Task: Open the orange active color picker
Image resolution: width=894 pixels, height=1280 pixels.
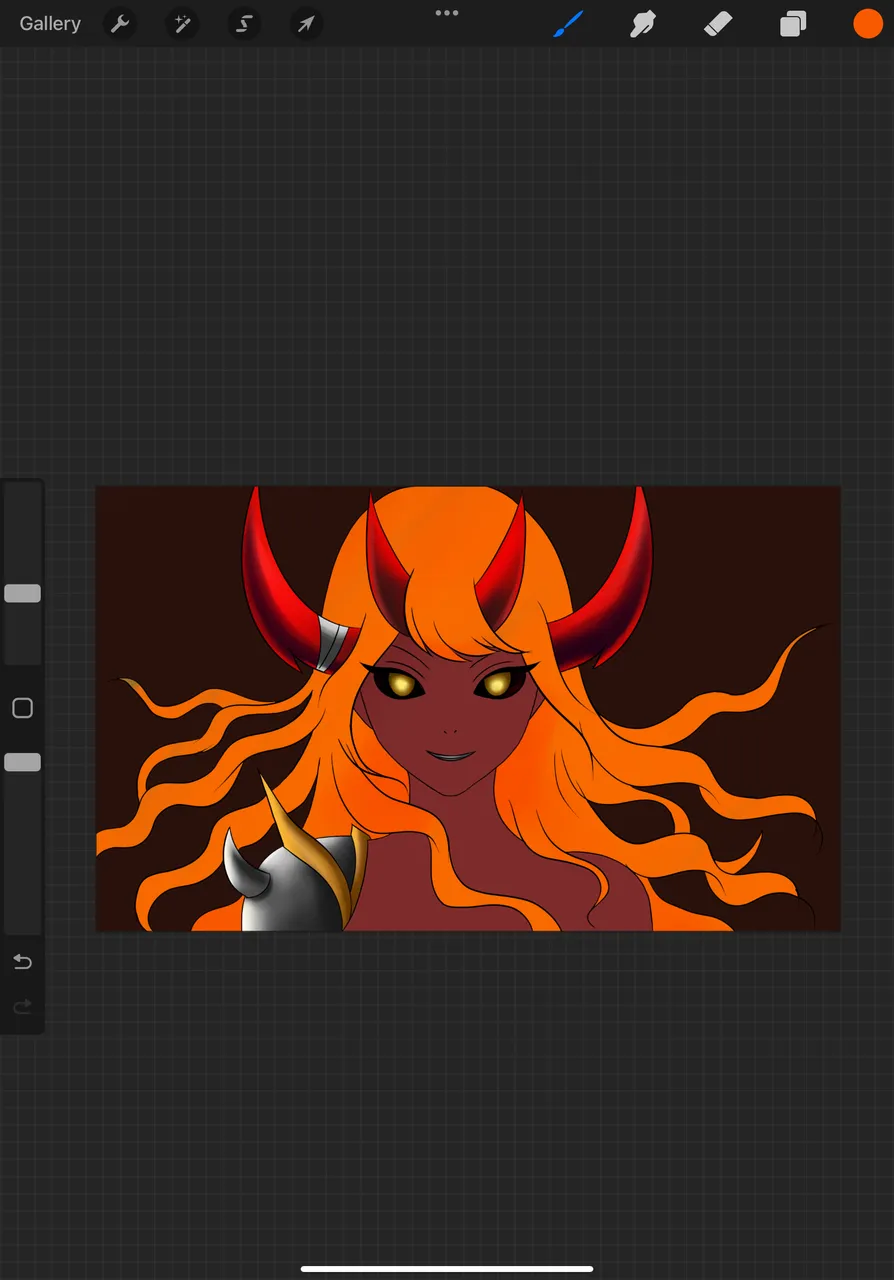Action: [x=868, y=24]
